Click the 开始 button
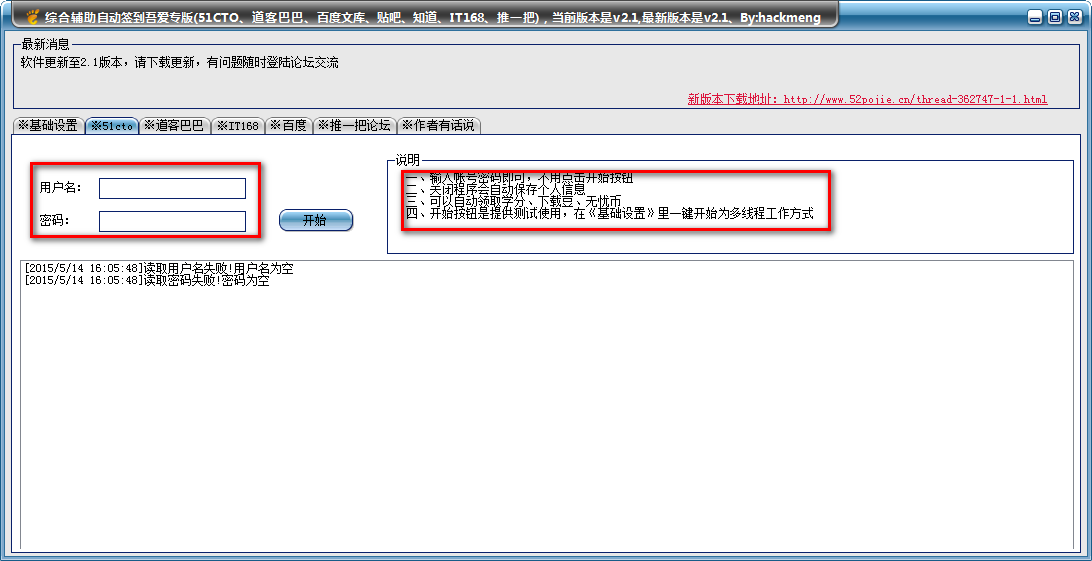1092x561 pixels. (x=315, y=221)
